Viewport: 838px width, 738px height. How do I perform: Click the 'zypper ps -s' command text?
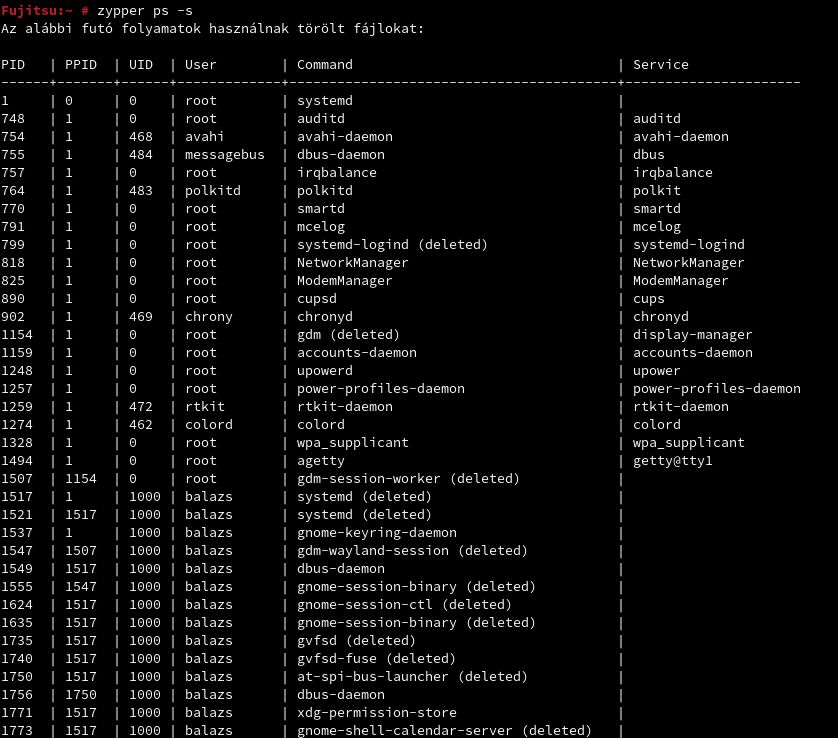coord(145,11)
